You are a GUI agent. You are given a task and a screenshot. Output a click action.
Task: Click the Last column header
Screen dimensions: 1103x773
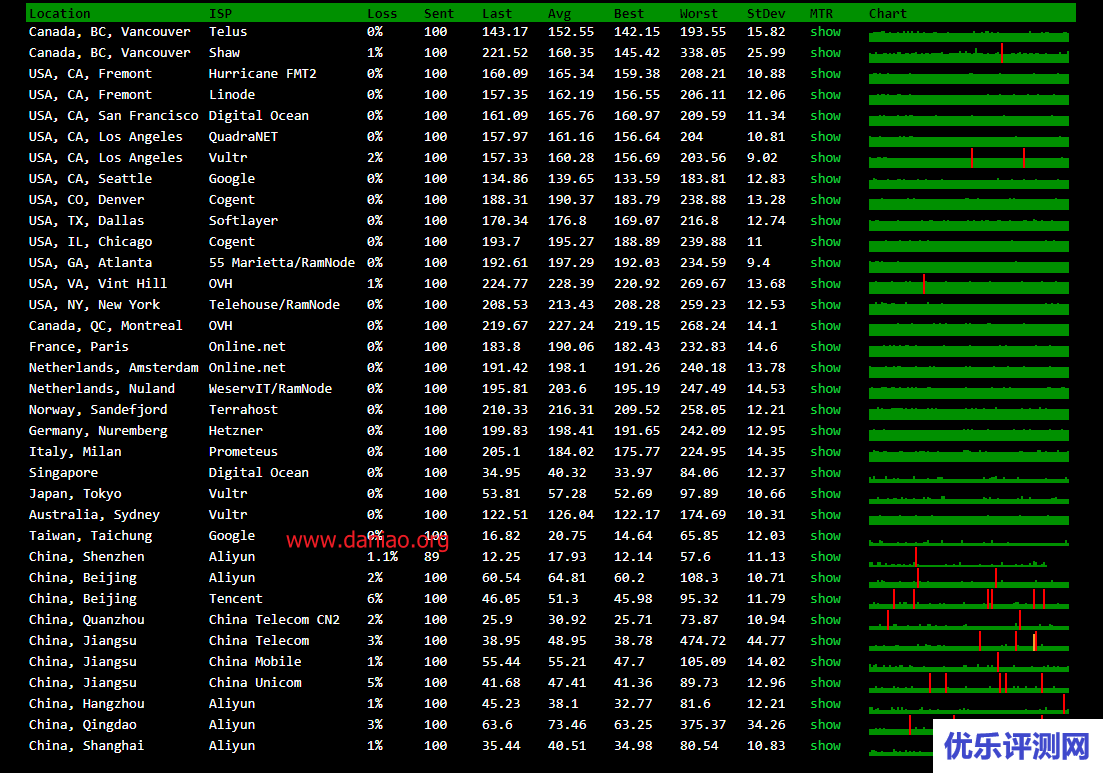coord(497,13)
